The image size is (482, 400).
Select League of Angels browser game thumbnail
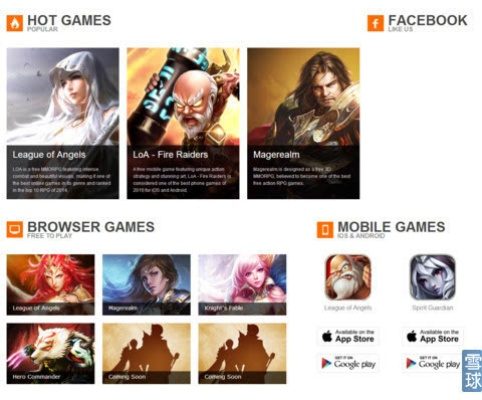point(51,285)
